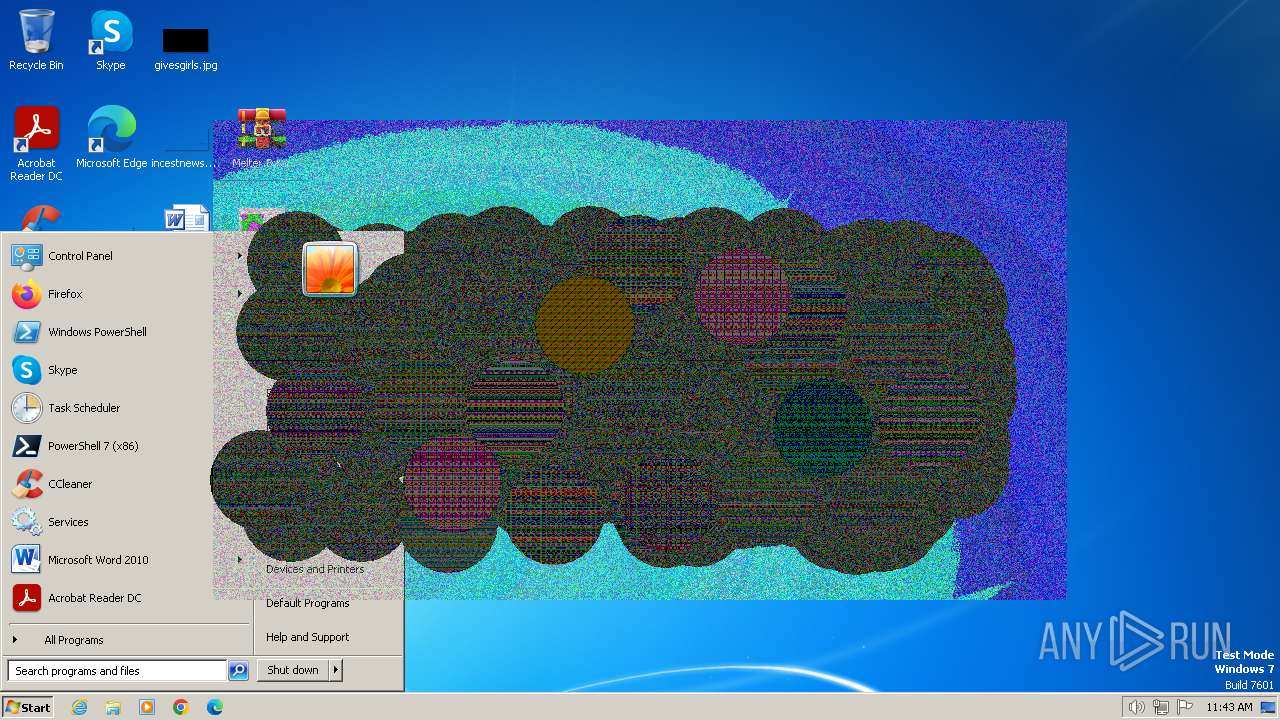Open the Recycle Bin desktop icon

tap(36, 41)
